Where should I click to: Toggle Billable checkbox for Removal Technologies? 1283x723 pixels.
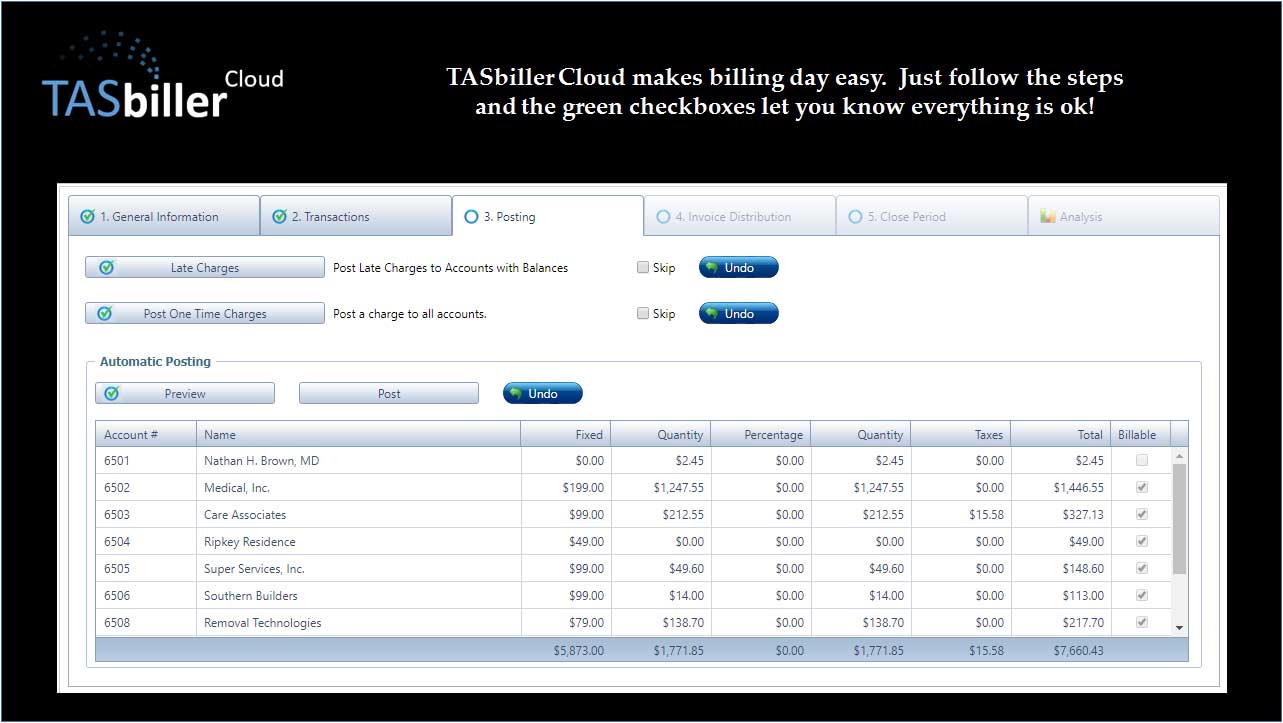click(1142, 622)
